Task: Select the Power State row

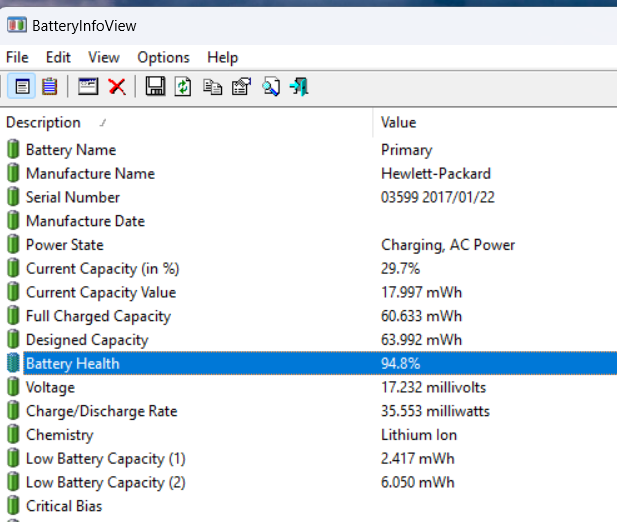Action: tap(308, 245)
